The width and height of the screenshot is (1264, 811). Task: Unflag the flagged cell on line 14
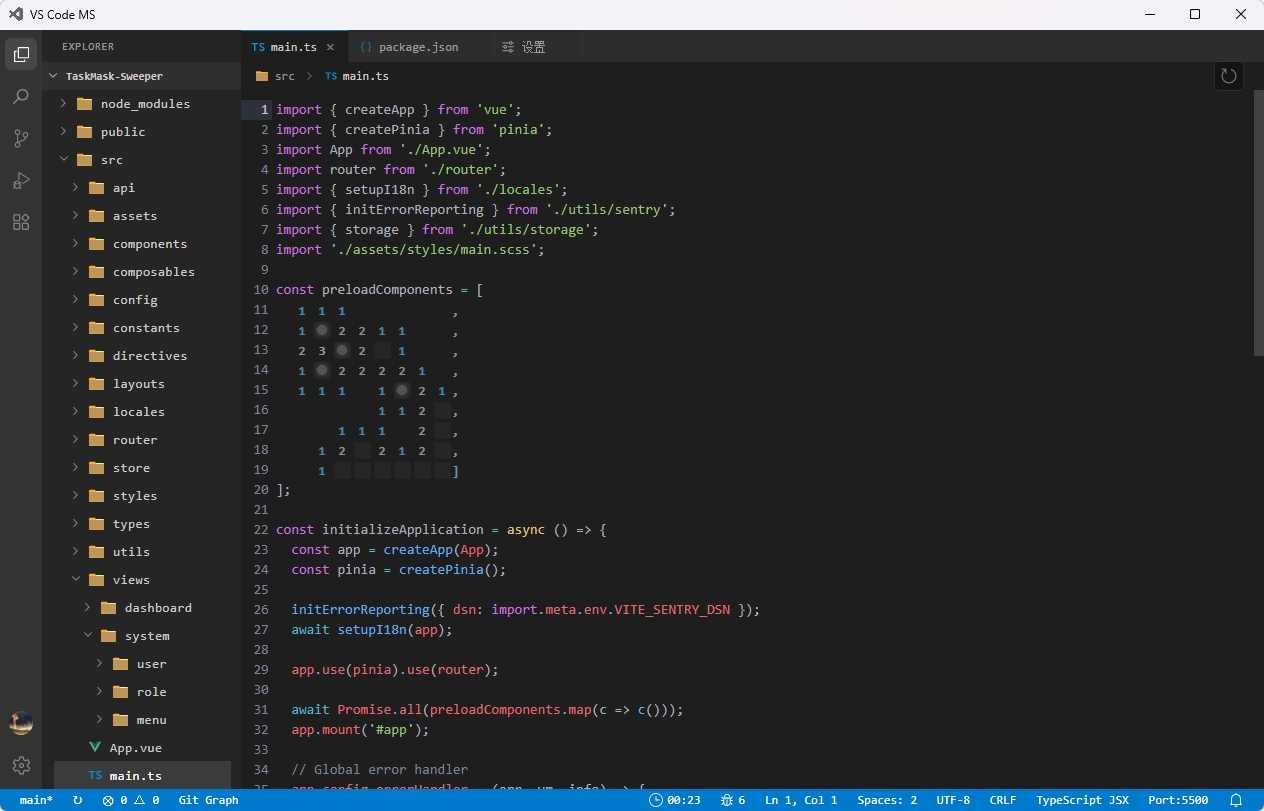(x=321, y=370)
